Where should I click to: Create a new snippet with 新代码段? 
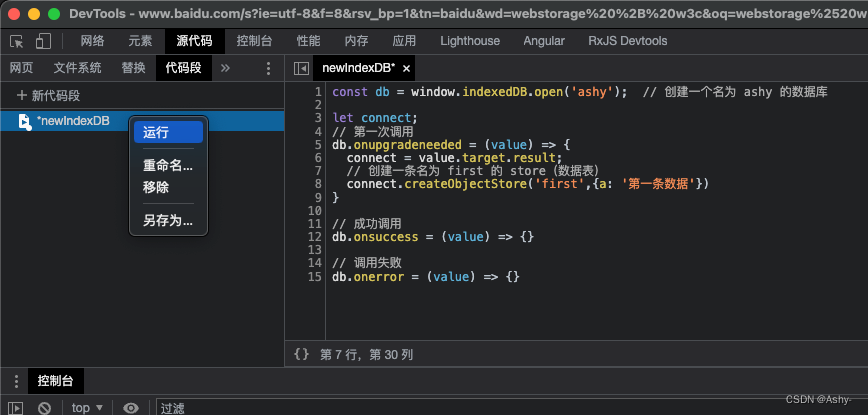tap(49, 96)
